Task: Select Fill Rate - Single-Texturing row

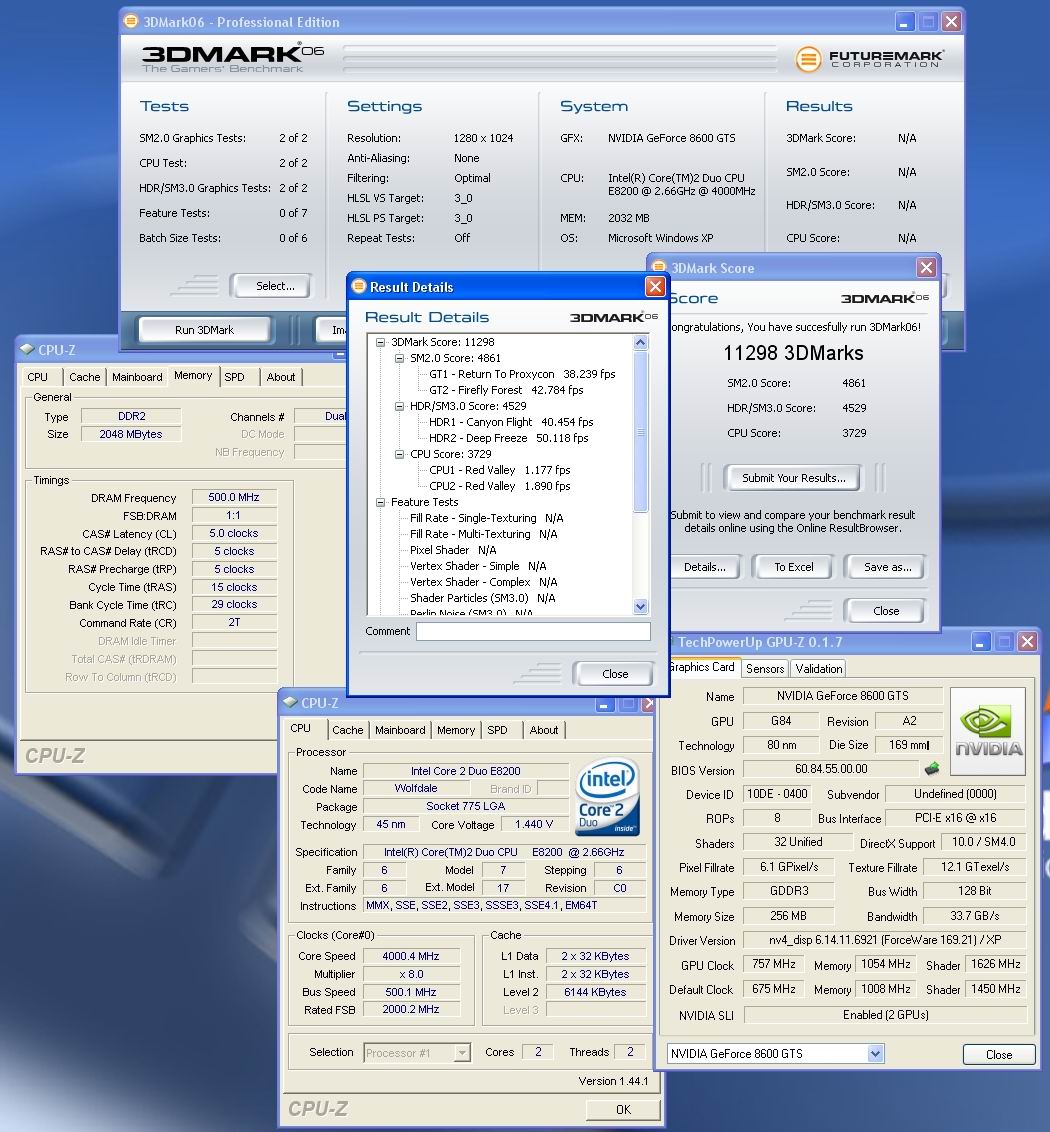Action: click(x=487, y=518)
